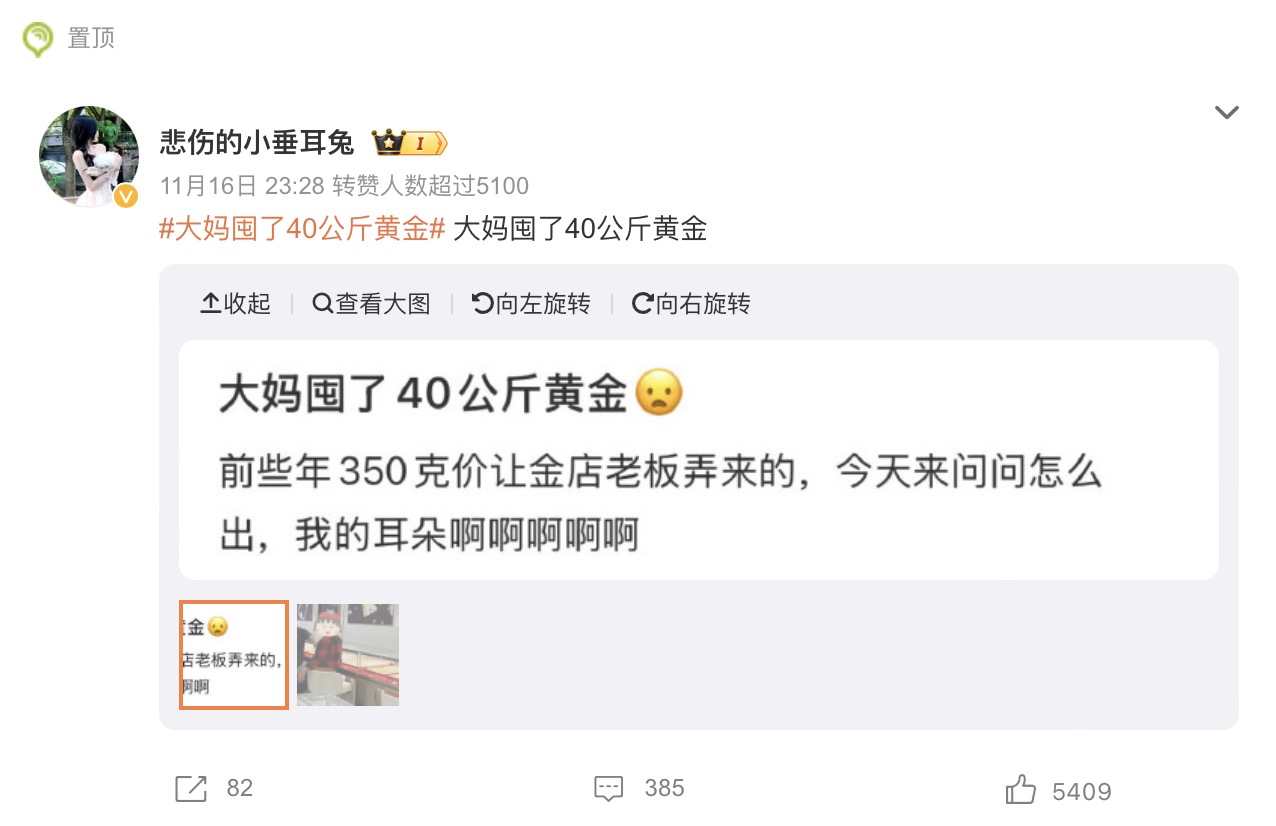
Task: Click the orange verified V badge
Action: tap(126, 196)
